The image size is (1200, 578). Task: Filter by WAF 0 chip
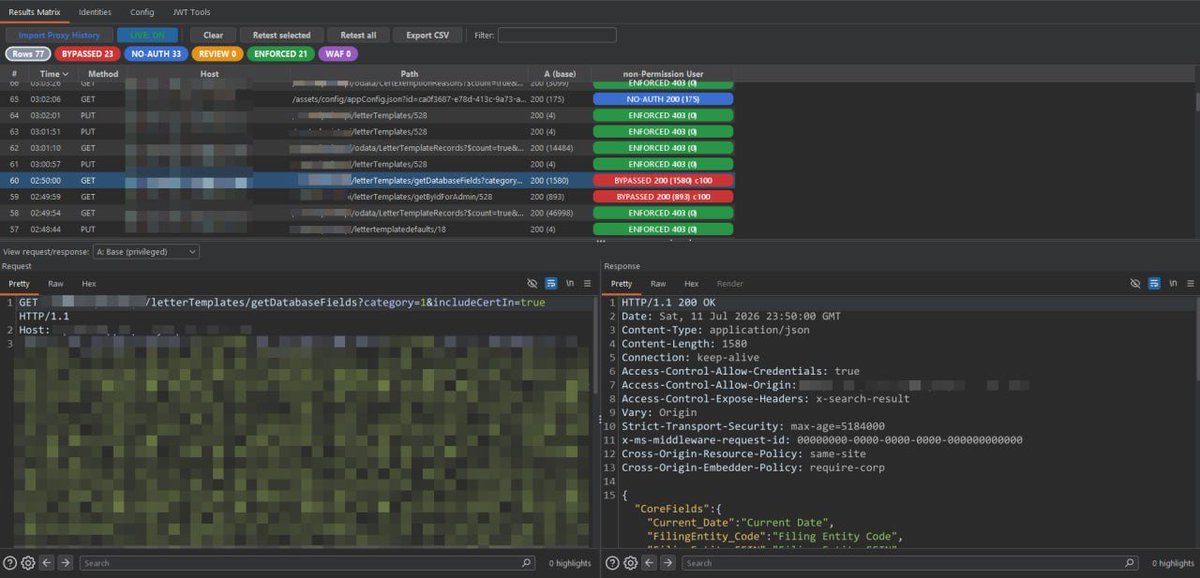point(339,54)
